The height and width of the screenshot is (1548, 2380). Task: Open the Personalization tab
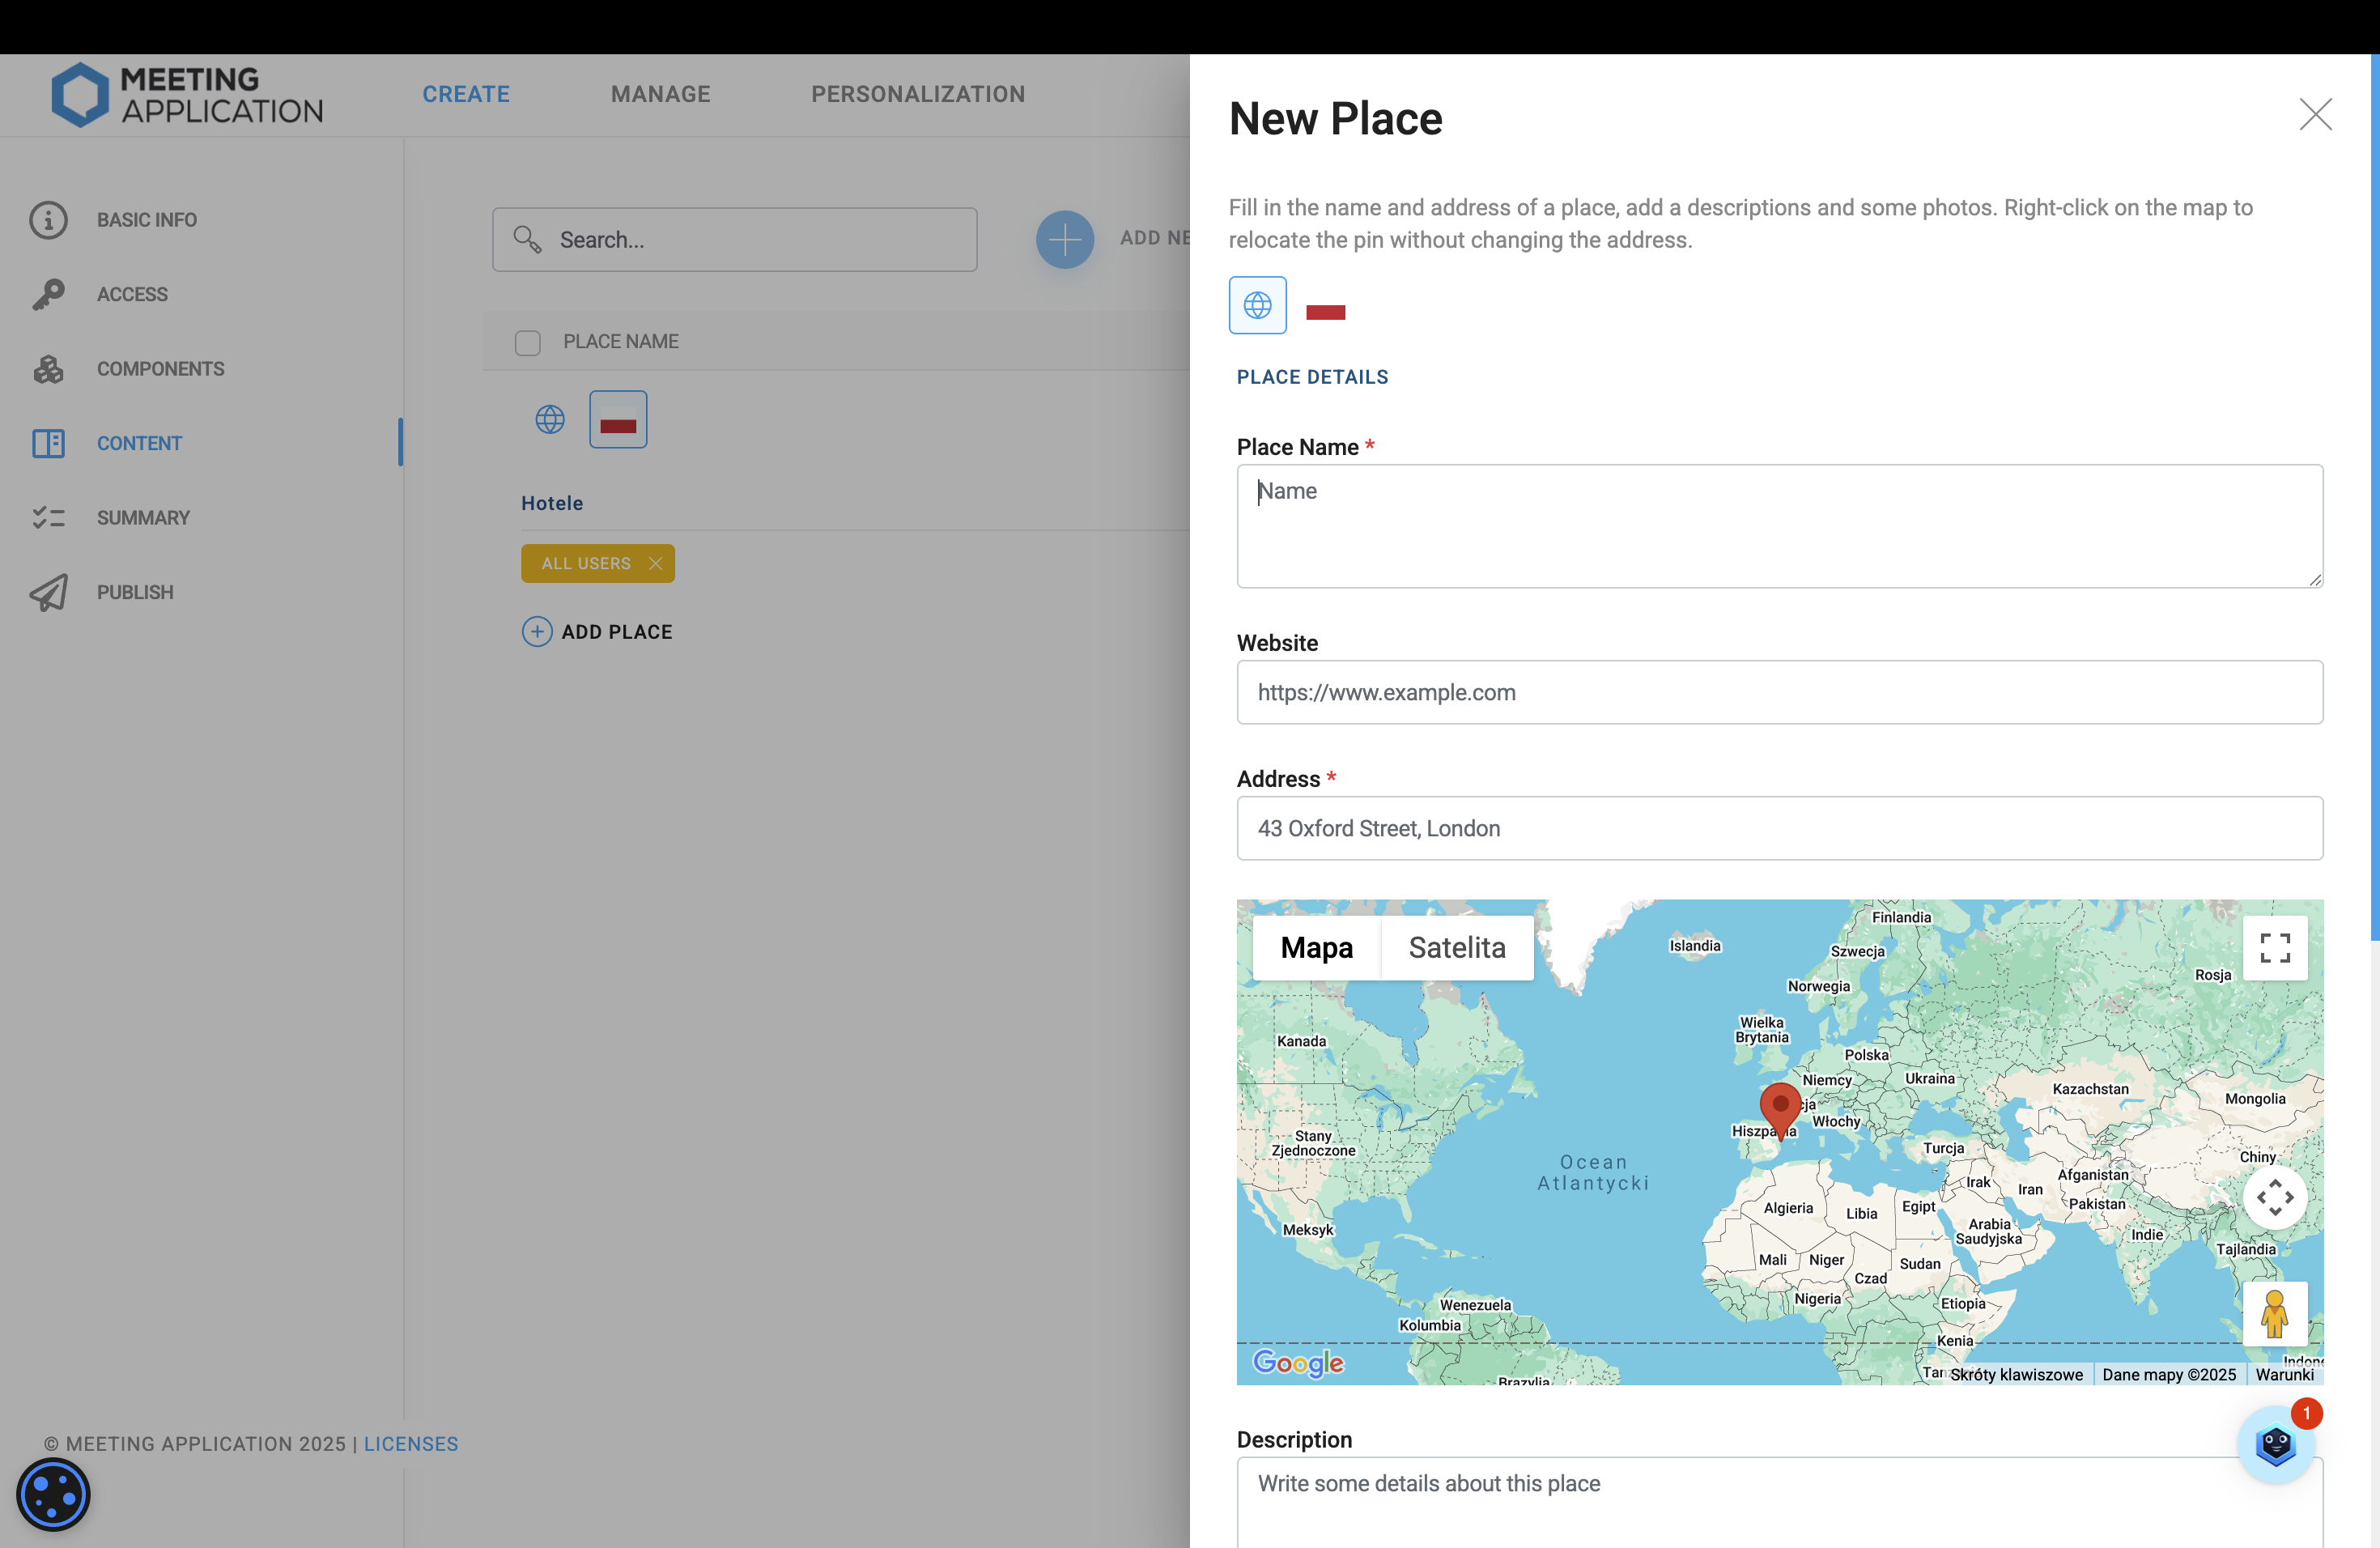pos(917,94)
